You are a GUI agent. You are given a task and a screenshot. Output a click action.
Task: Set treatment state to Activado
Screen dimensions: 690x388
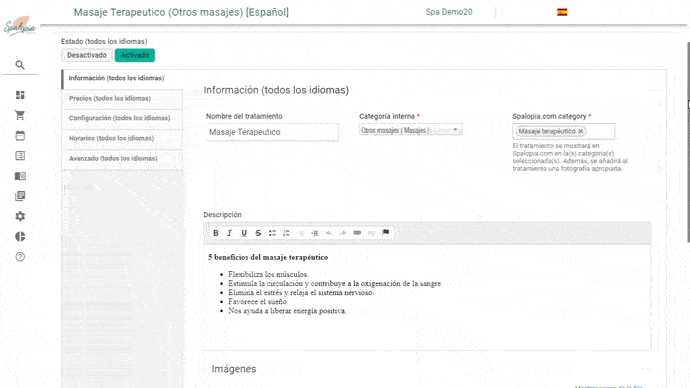point(135,55)
